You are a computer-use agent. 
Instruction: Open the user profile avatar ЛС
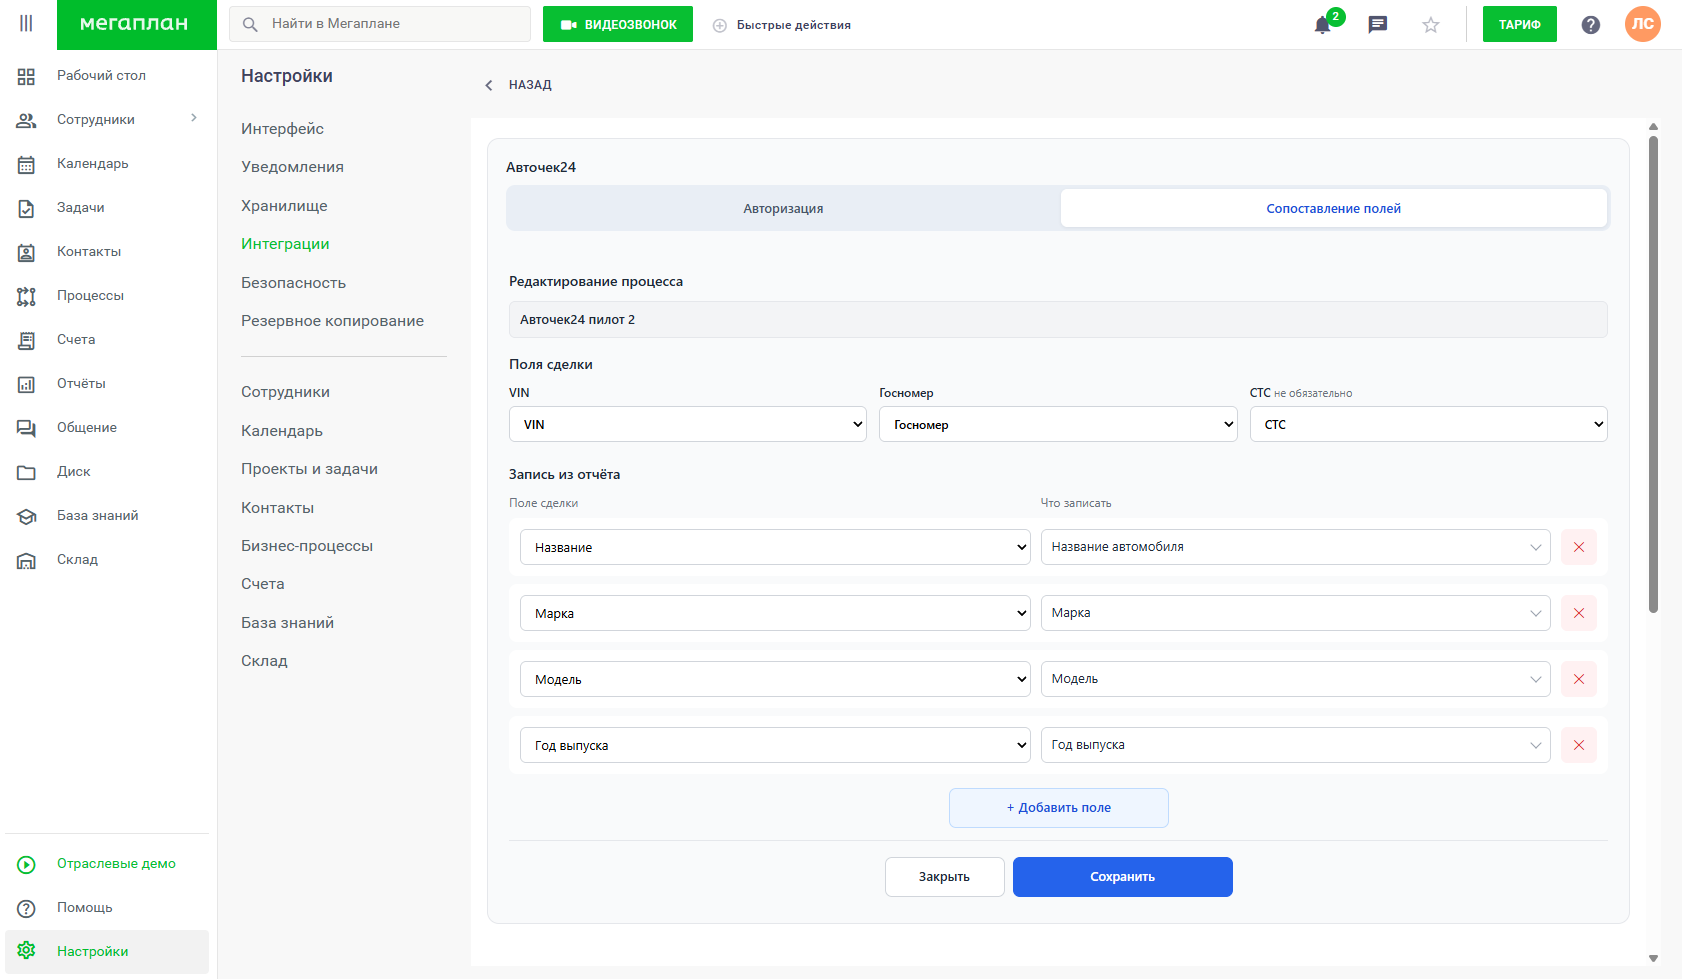pyautogui.click(x=1643, y=24)
